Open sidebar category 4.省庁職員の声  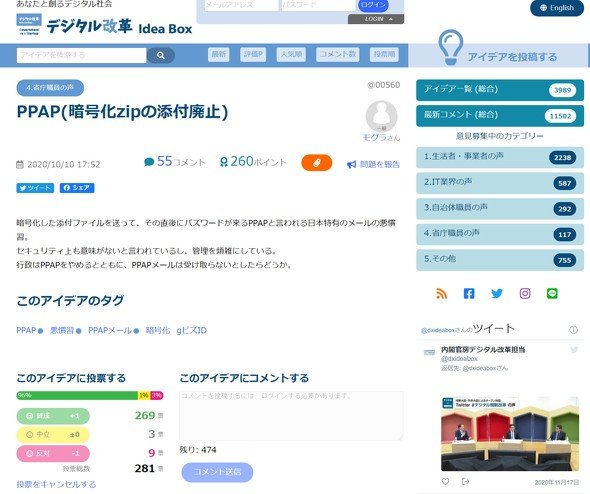(x=500, y=234)
